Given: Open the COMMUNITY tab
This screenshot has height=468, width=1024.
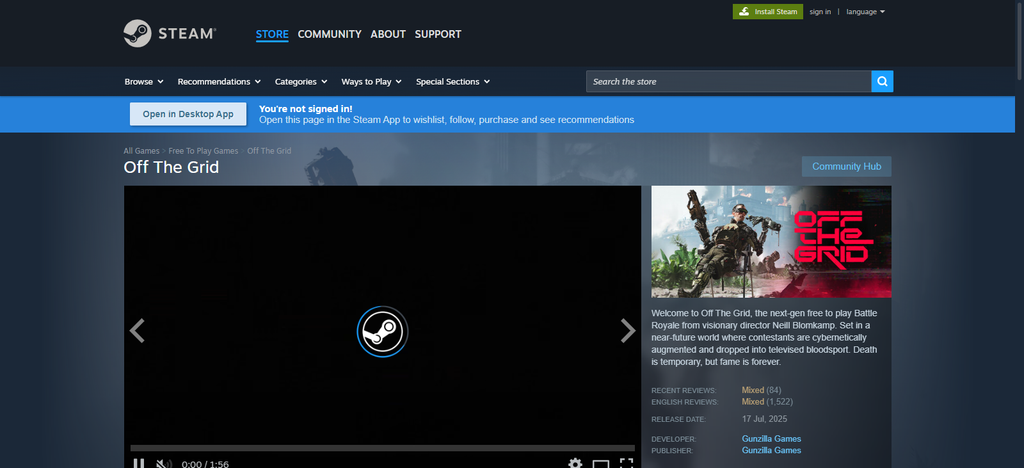Looking at the screenshot, I should pos(329,34).
